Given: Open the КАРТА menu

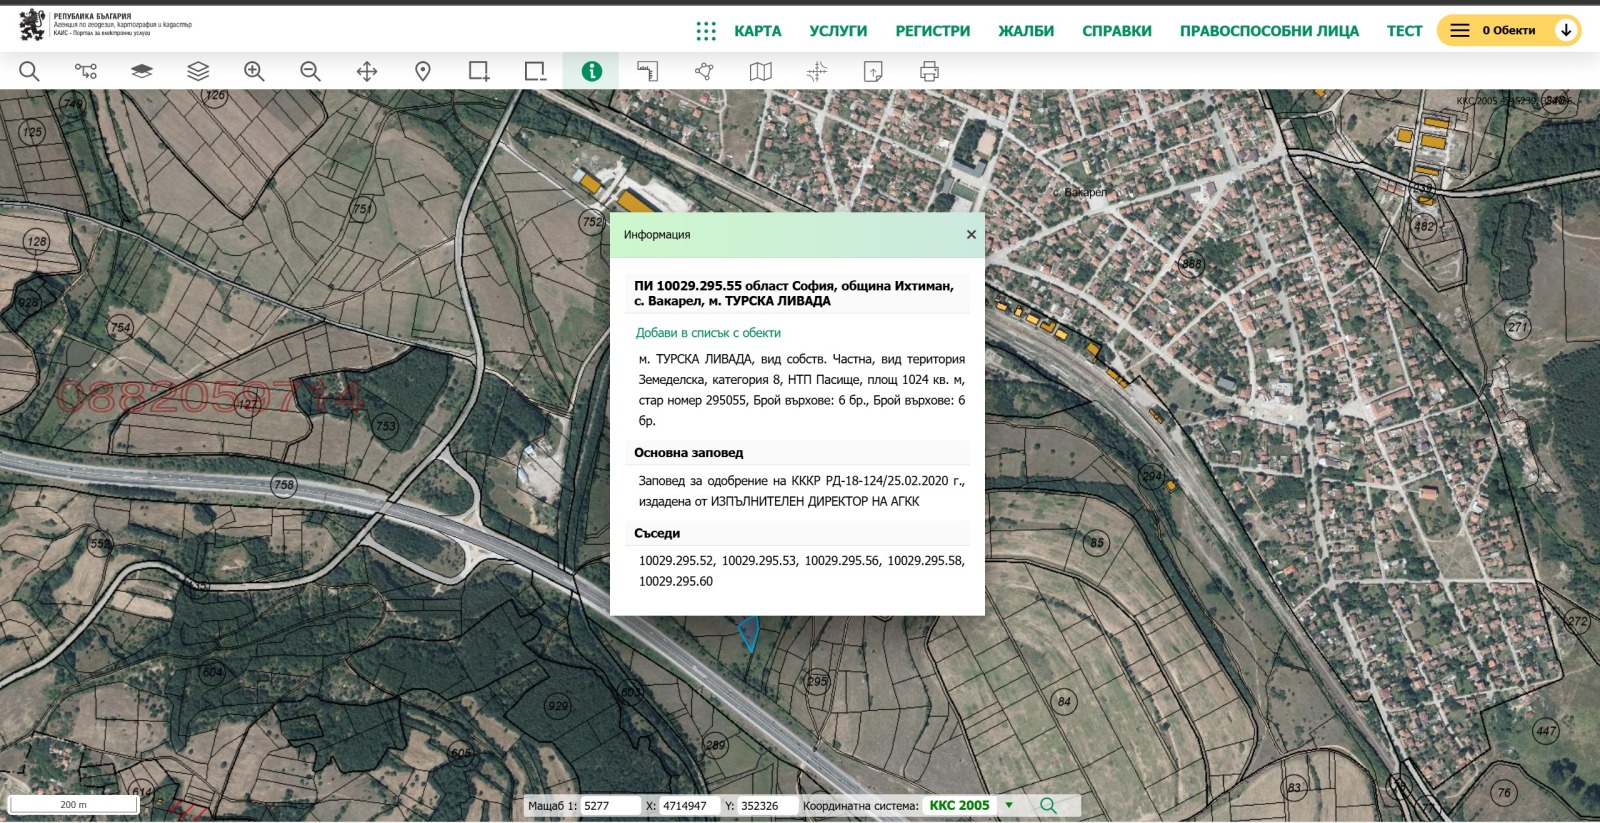Looking at the screenshot, I should 758,31.
